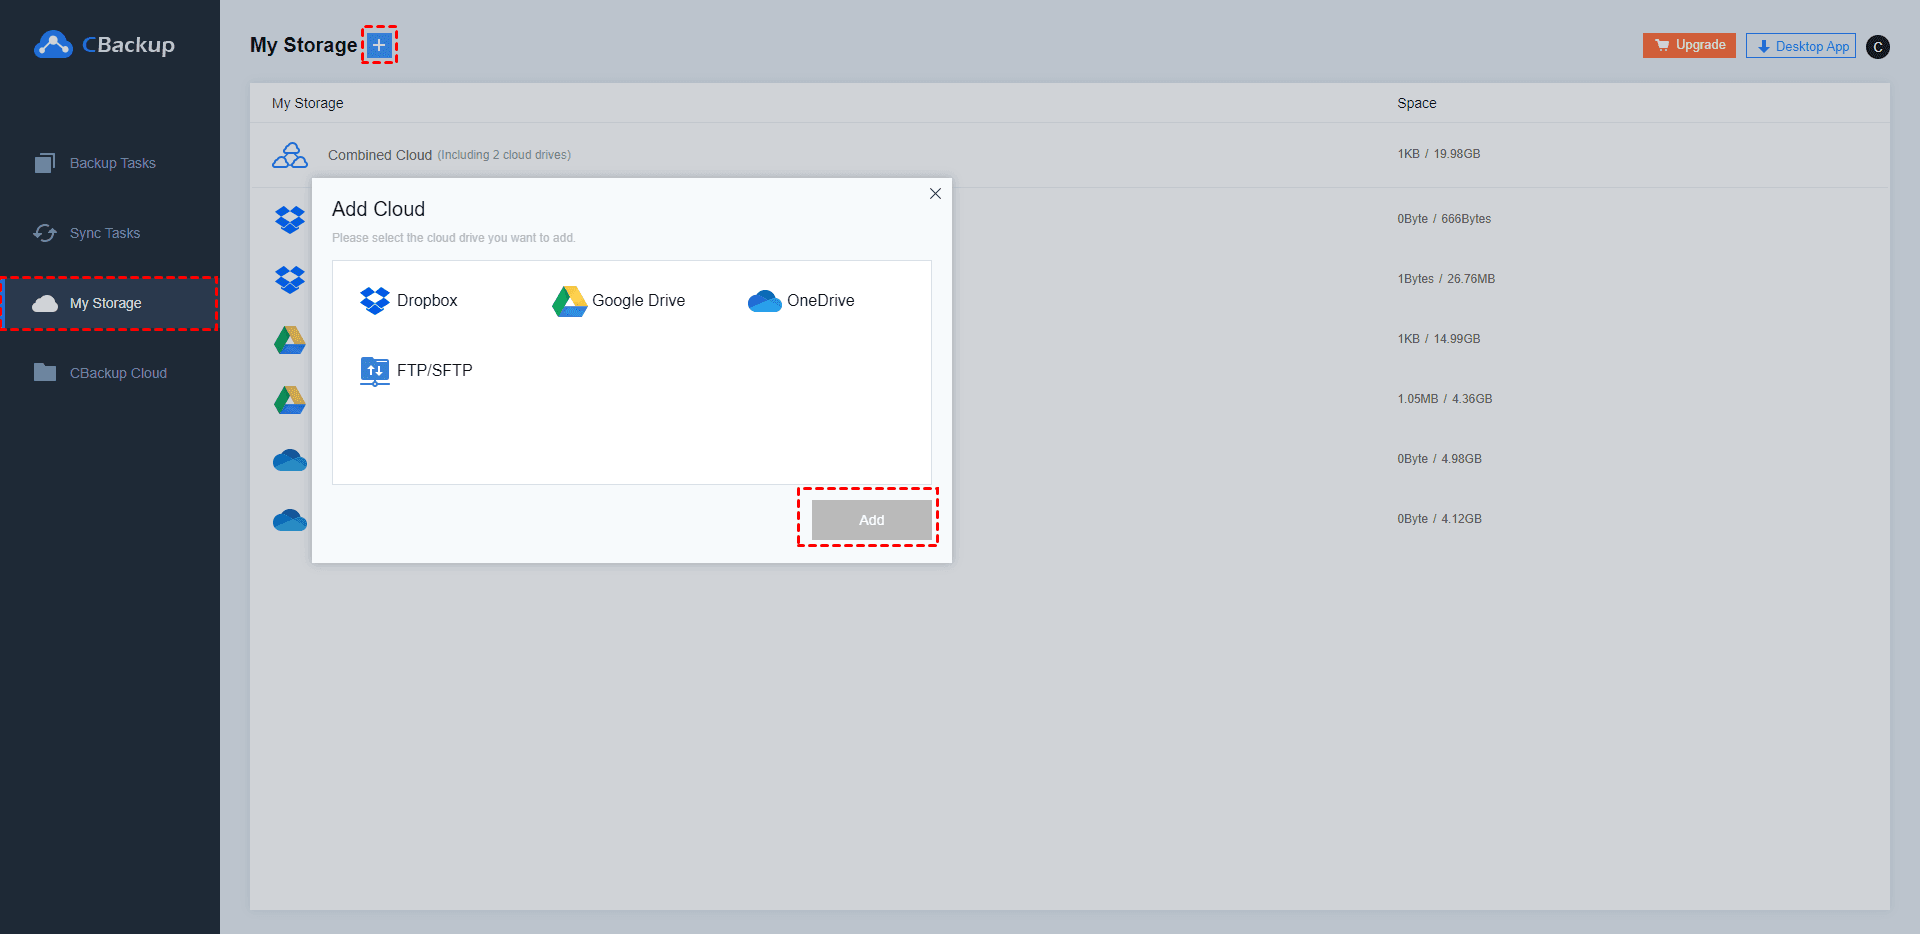Select OneDrive in Add Cloud dialog
Viewport: 1920px width, 934px height.
point(801,300)
